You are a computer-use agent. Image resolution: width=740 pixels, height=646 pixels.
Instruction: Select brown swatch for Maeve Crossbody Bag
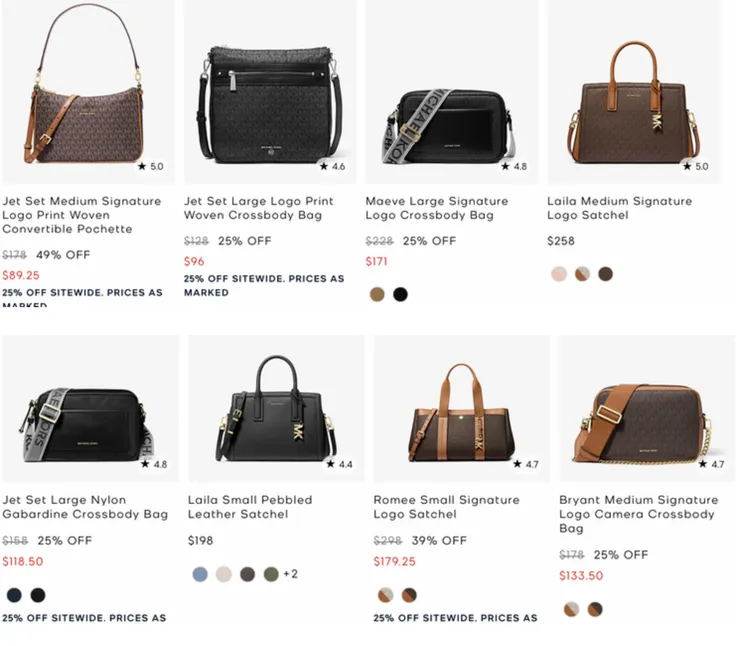coord(377,294)
